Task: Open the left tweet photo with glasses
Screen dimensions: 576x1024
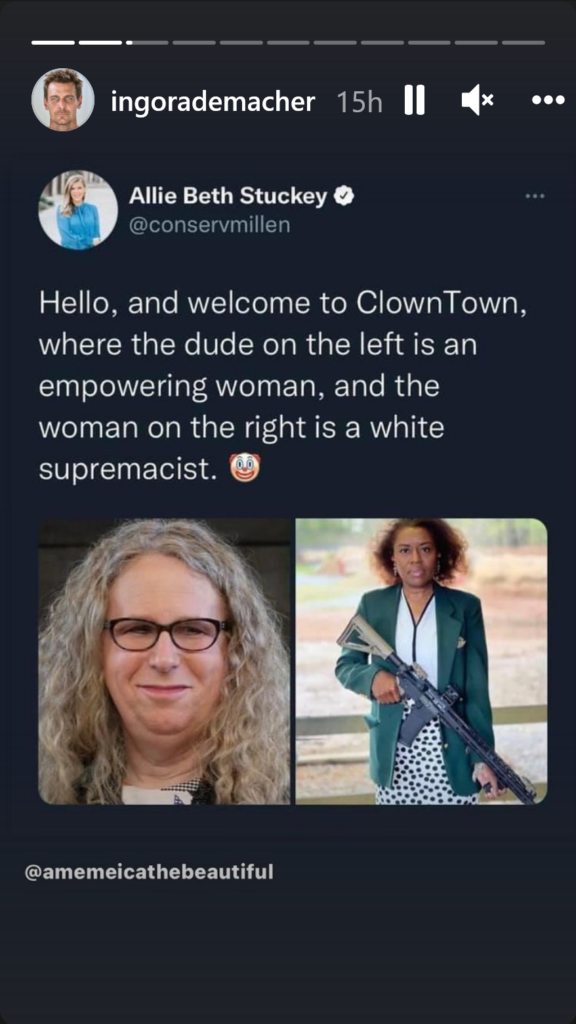Action: click(x=164, y=661)
